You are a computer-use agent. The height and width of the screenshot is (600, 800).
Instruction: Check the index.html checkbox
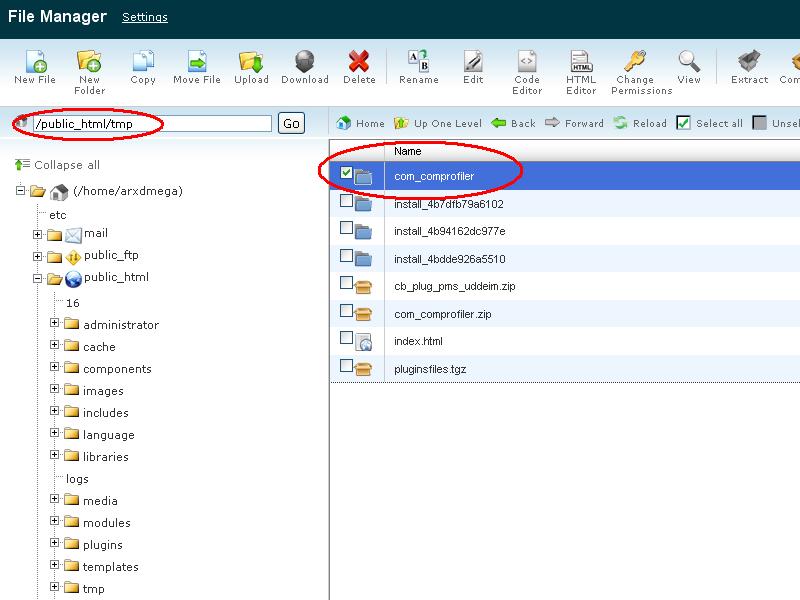click(346, 338)
